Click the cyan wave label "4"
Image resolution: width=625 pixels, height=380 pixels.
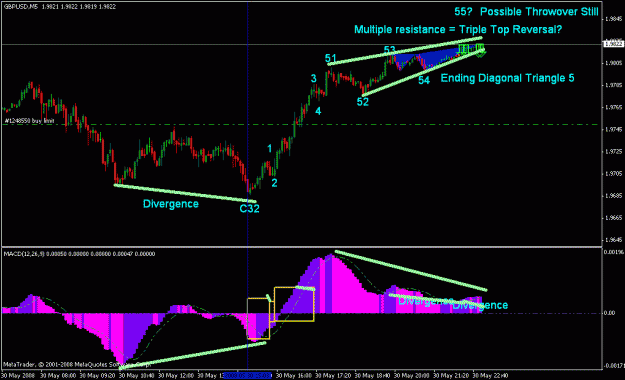click(x=318, y=111)
